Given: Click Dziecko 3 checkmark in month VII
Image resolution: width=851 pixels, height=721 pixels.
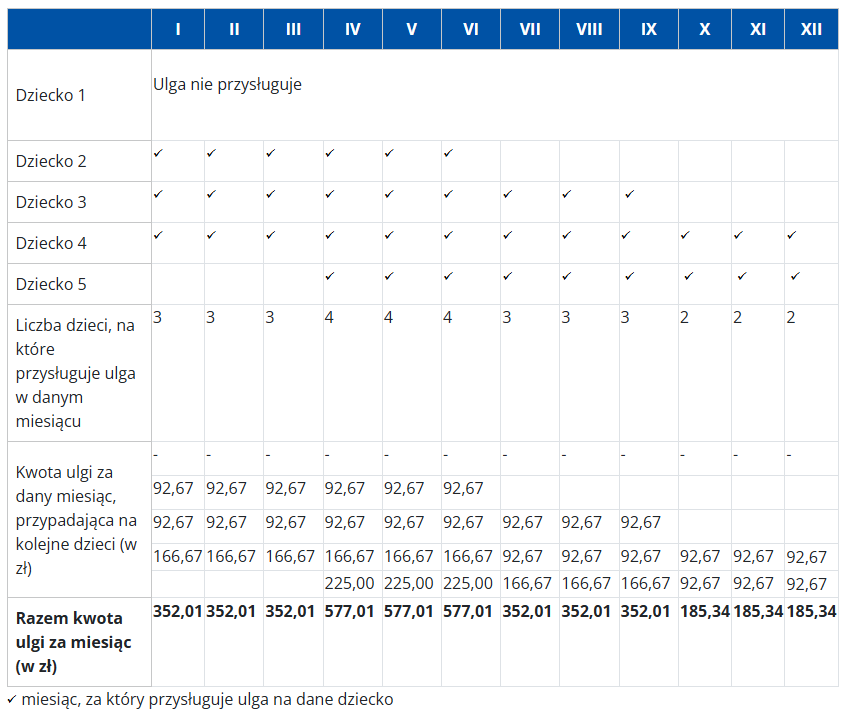Looking at the screenshot, I should coord(507,194).
